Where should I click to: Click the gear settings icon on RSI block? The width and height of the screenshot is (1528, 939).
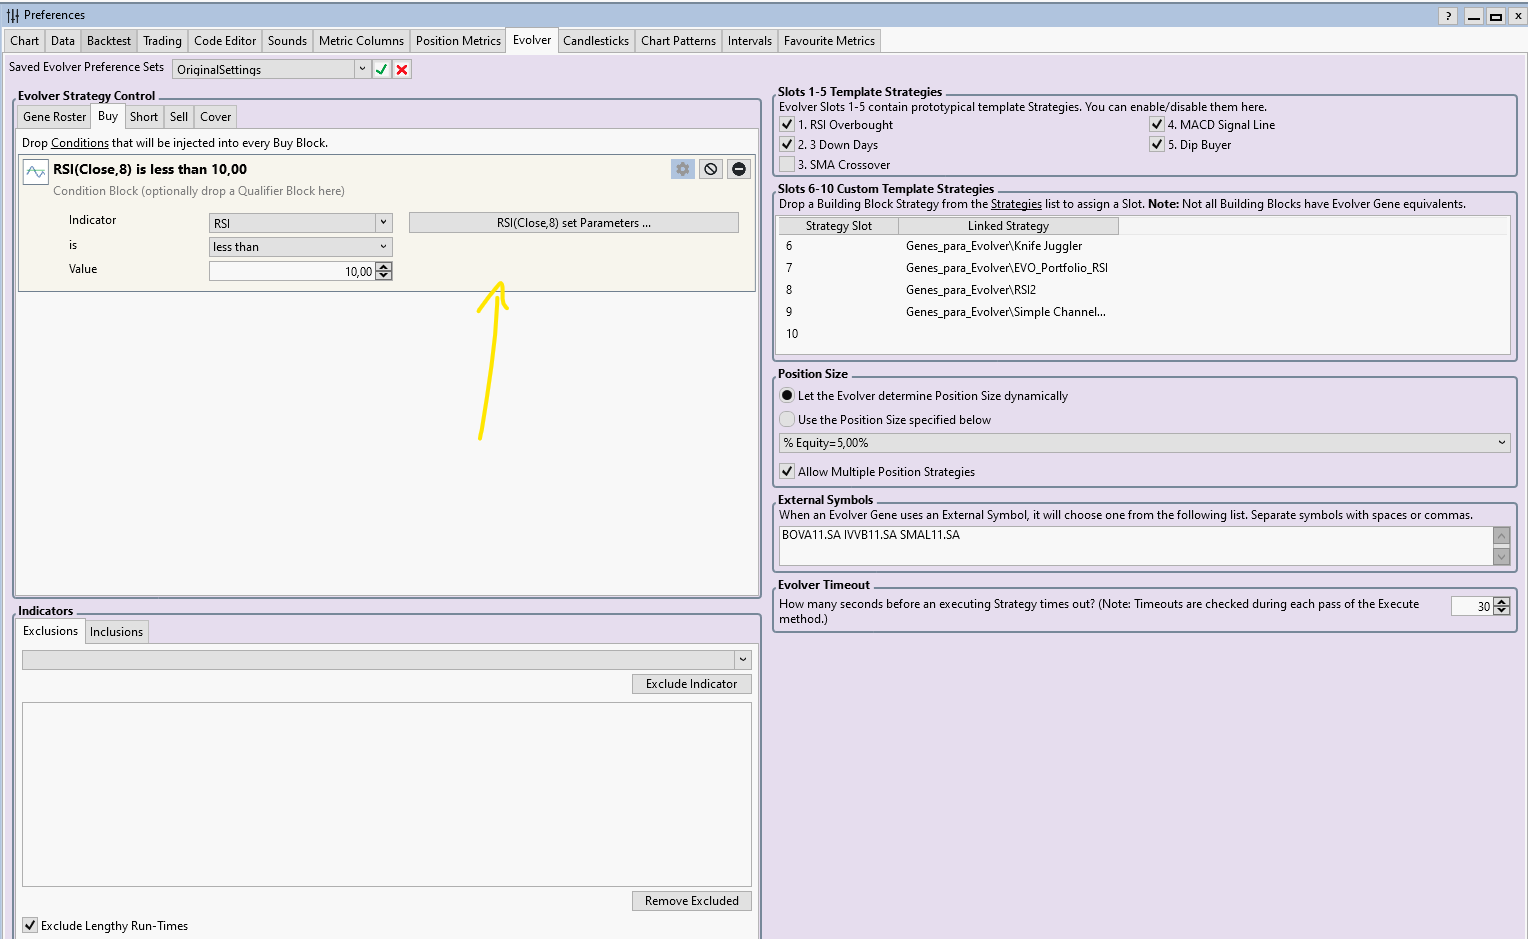tap(683, 169)
